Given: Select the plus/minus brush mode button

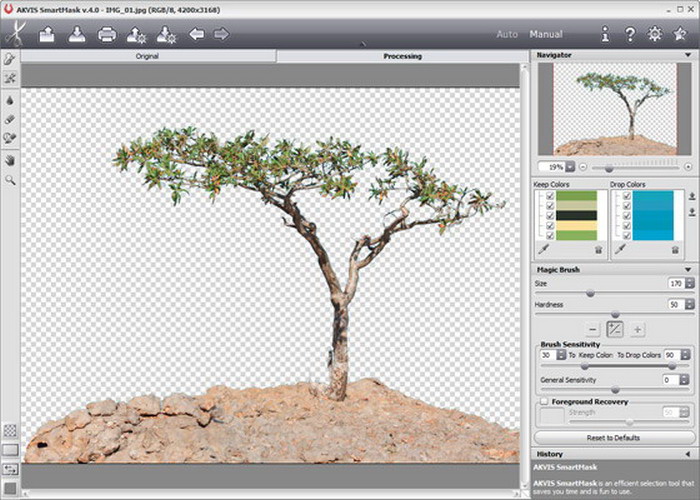Looking at the screenshot, I should click(x=615, y=330).
